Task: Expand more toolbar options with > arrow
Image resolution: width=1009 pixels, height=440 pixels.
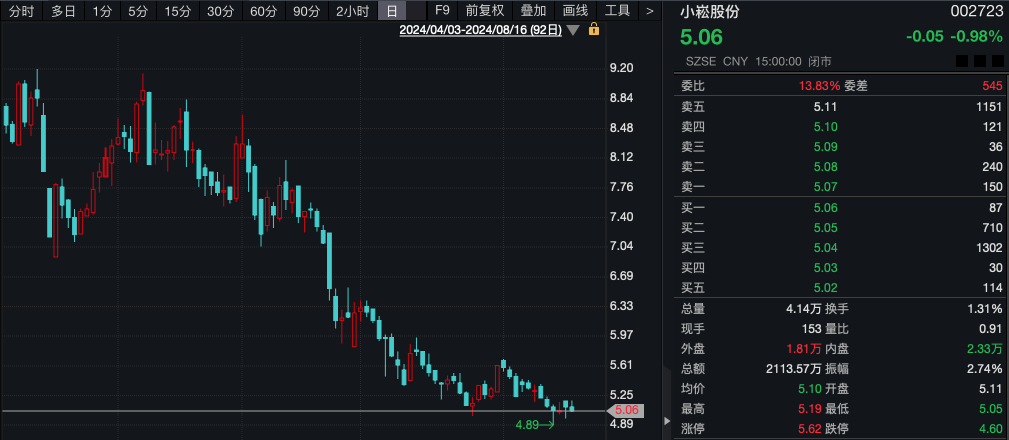Action: coord(650,11)
